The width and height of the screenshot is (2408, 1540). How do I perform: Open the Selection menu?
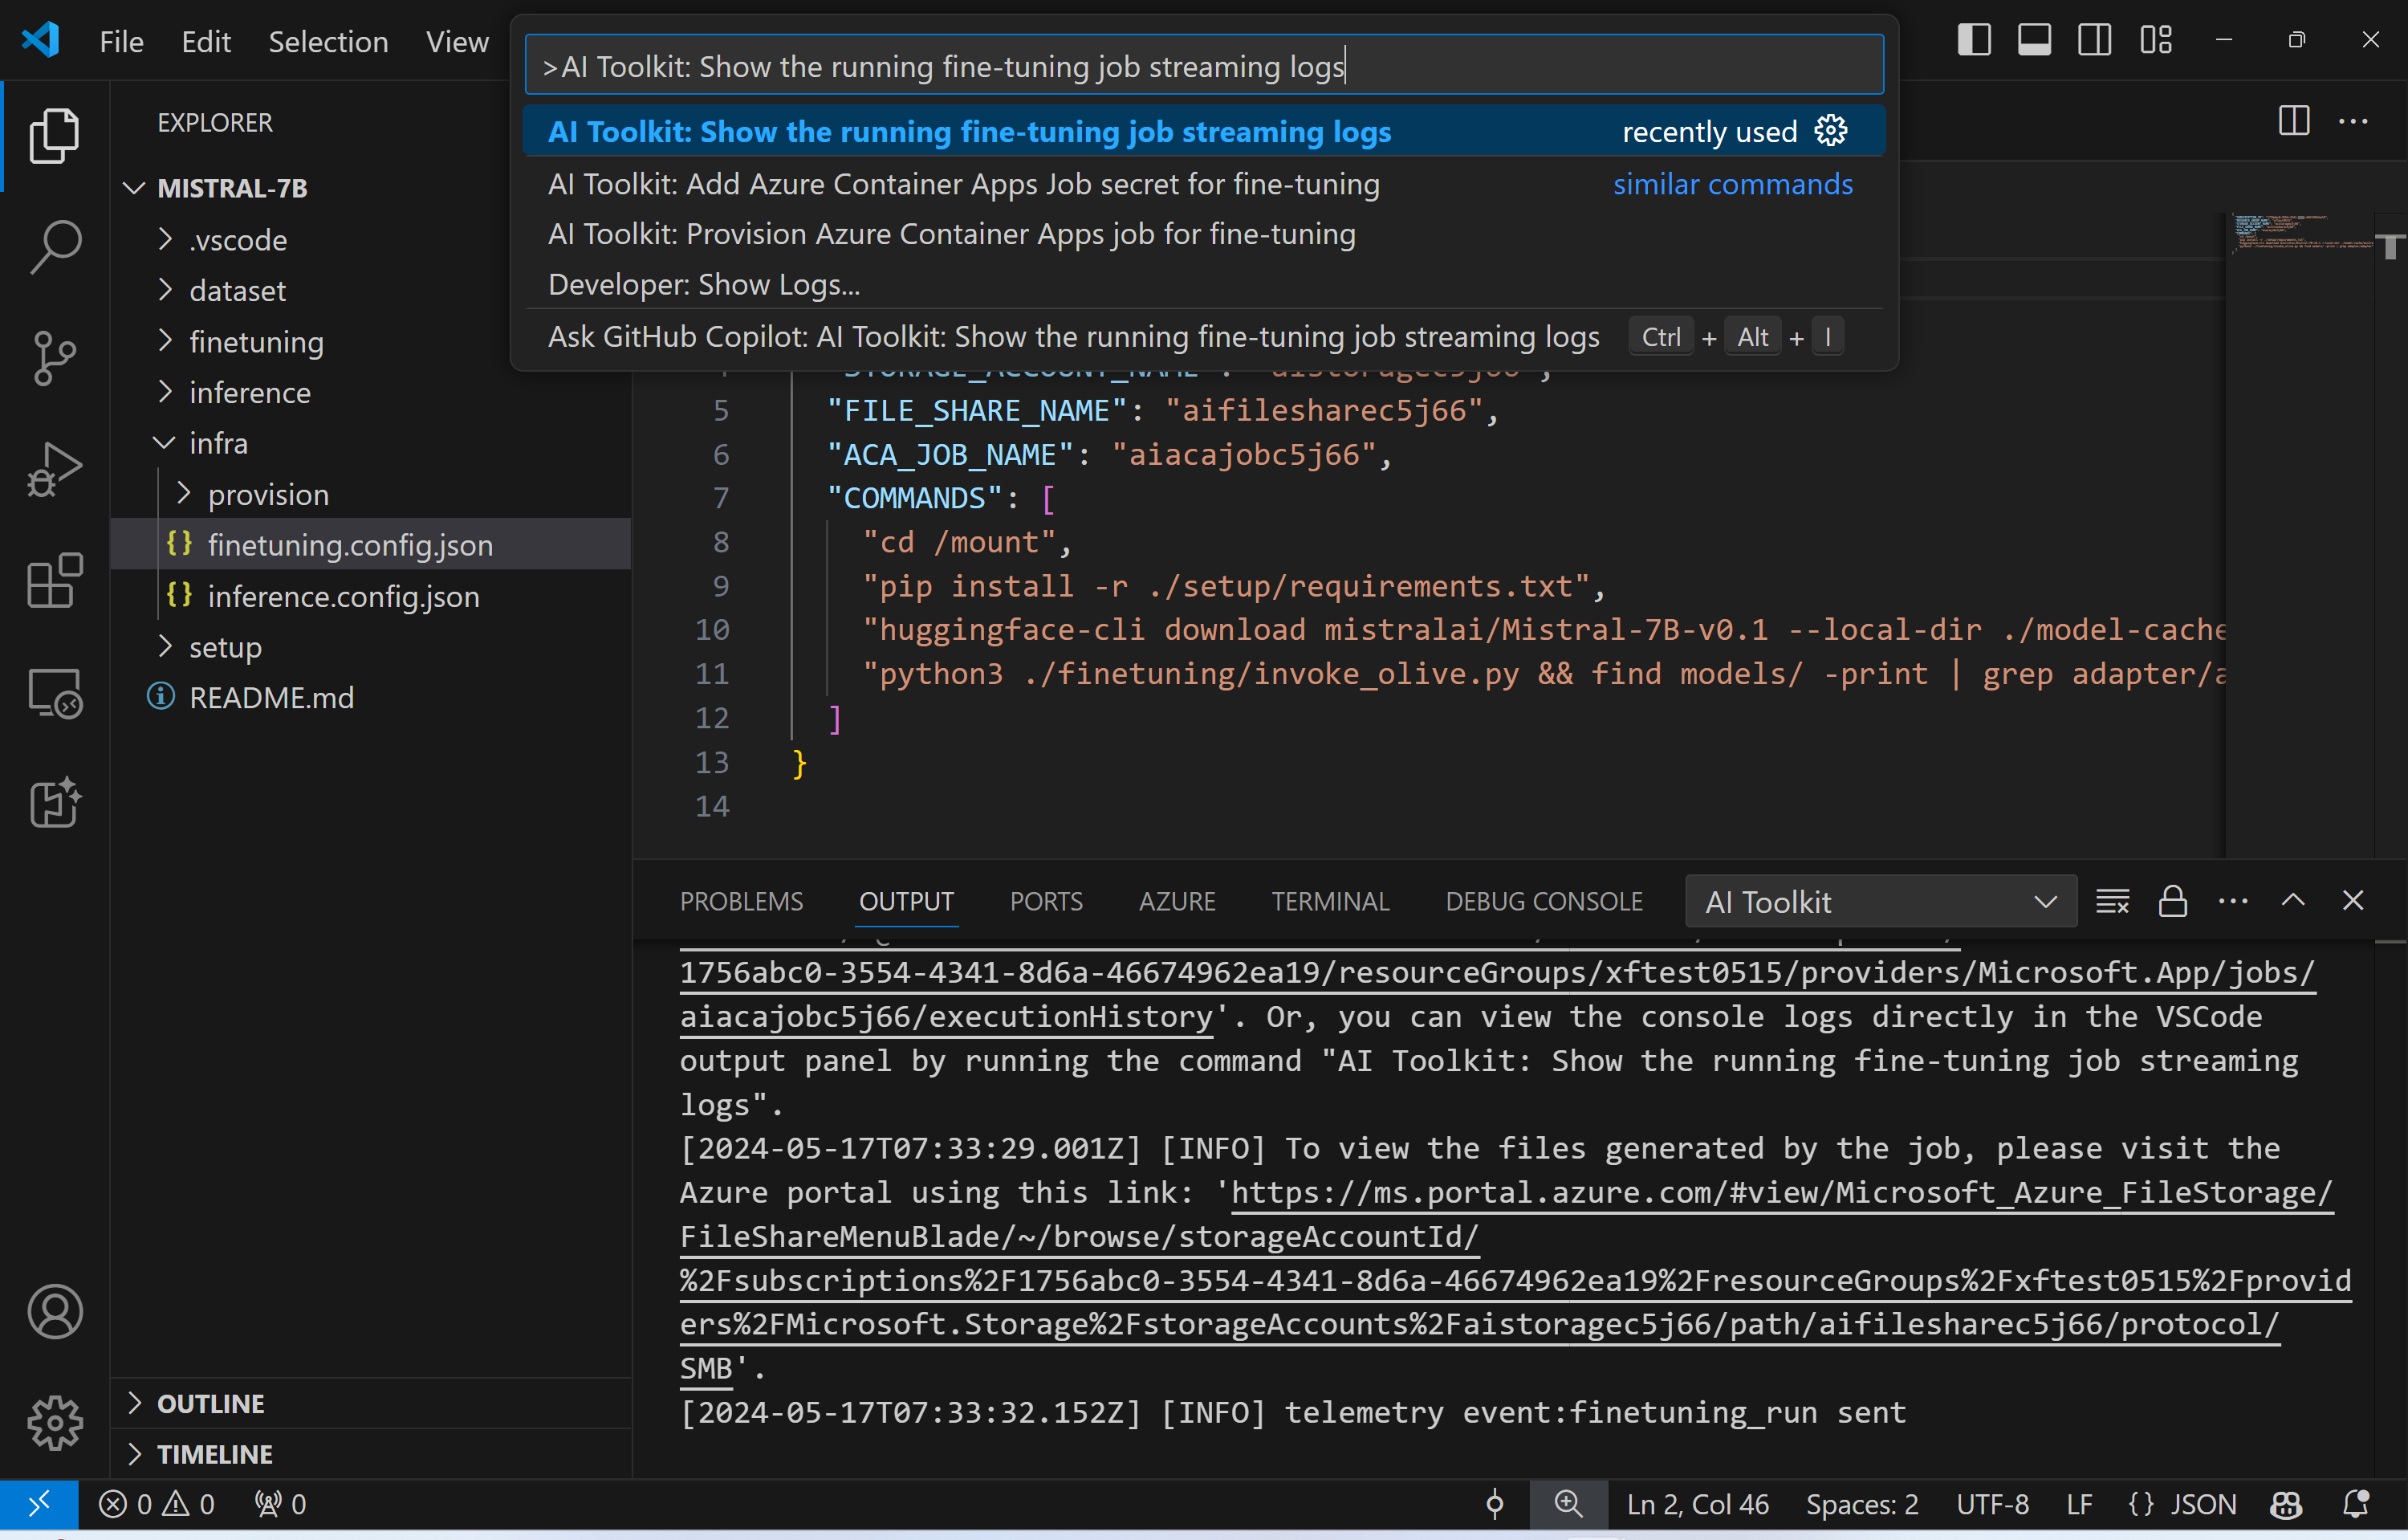pyautogui.click(x=328, y=41)
